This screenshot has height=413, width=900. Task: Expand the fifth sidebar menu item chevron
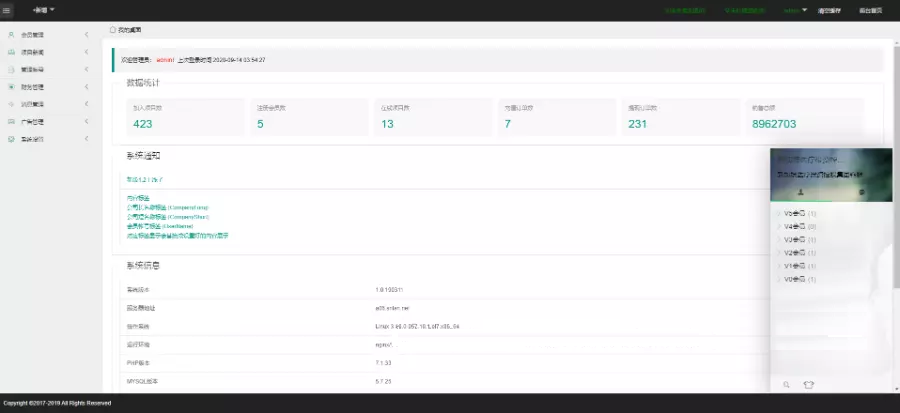tap(87, 104)
